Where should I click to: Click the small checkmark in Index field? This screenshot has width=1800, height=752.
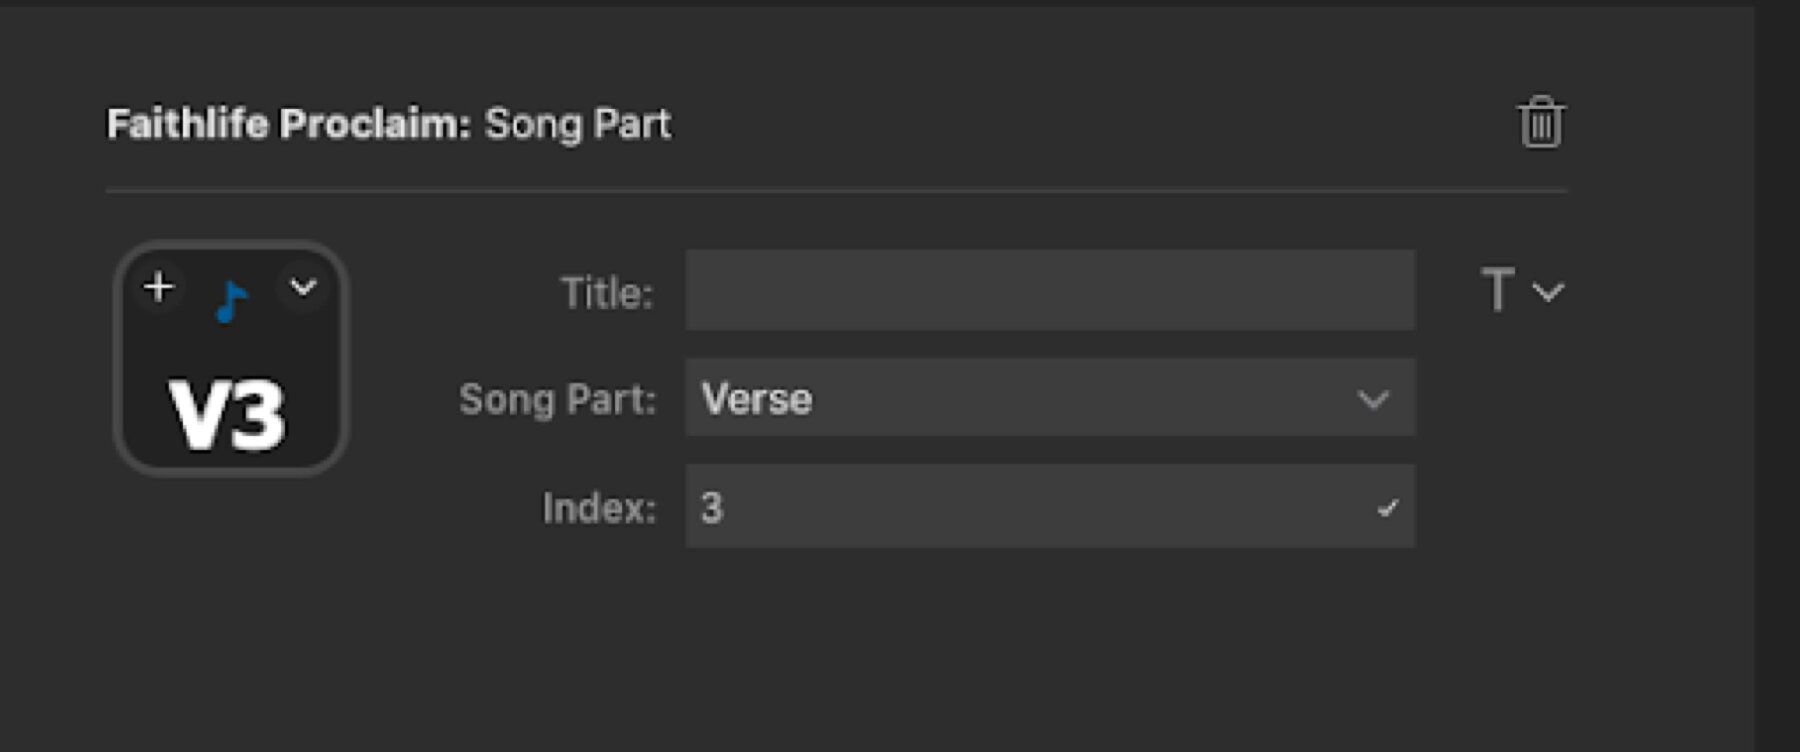1387,508
